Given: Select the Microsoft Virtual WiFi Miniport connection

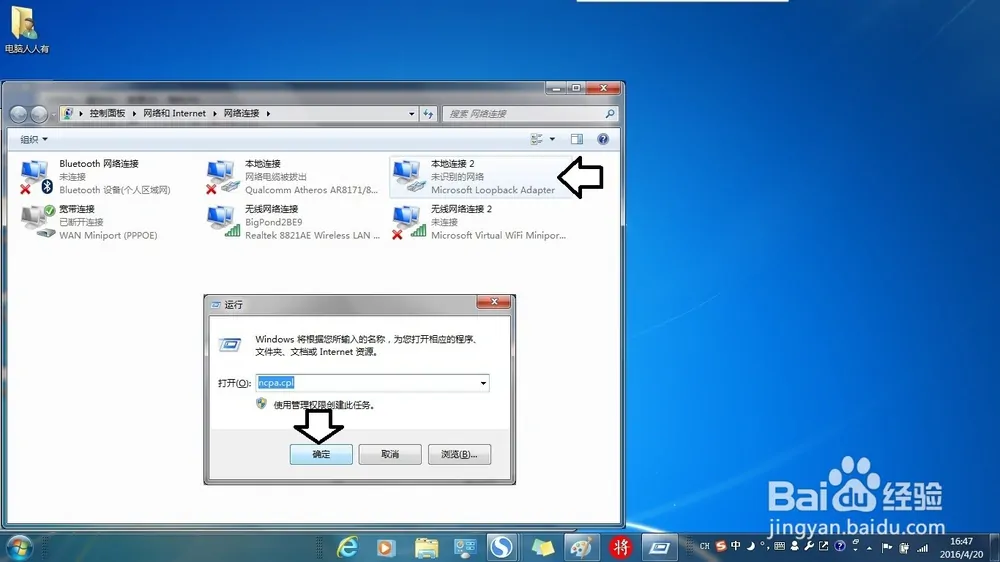Looking at the screenshot, I should point(408,221).
